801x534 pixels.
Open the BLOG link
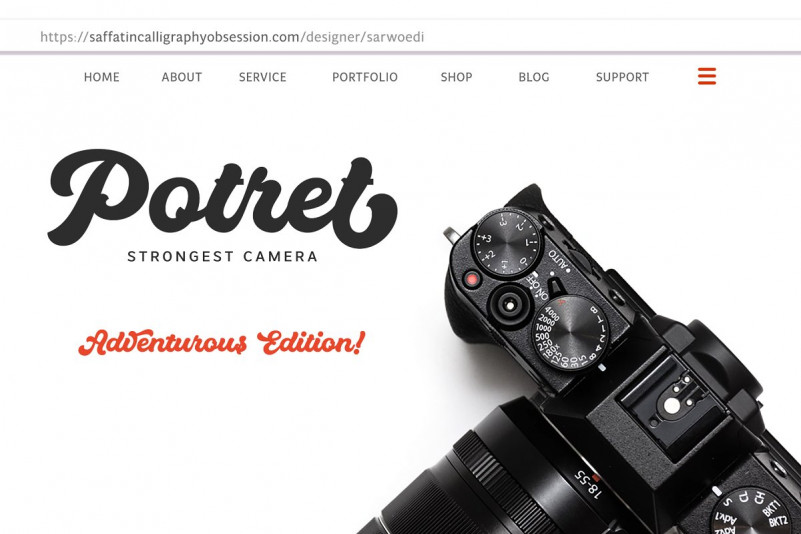tap(534, 77)
